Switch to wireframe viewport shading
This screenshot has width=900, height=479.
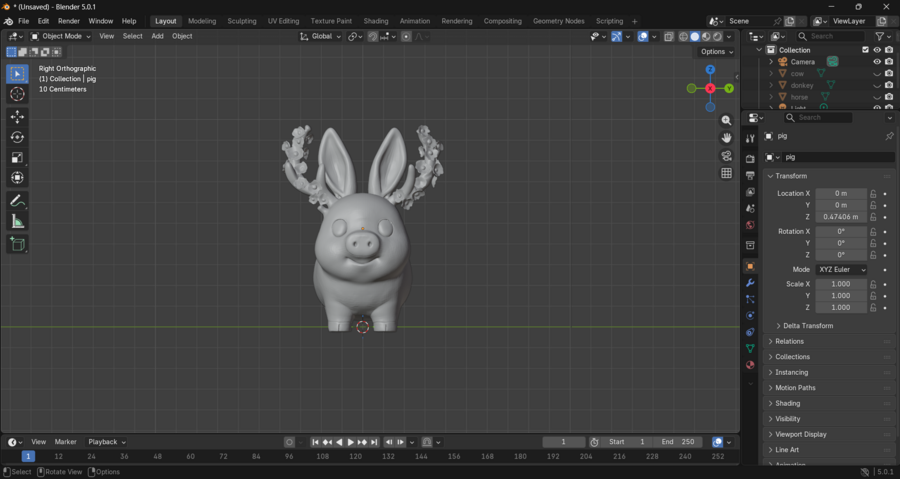point(684,37)
